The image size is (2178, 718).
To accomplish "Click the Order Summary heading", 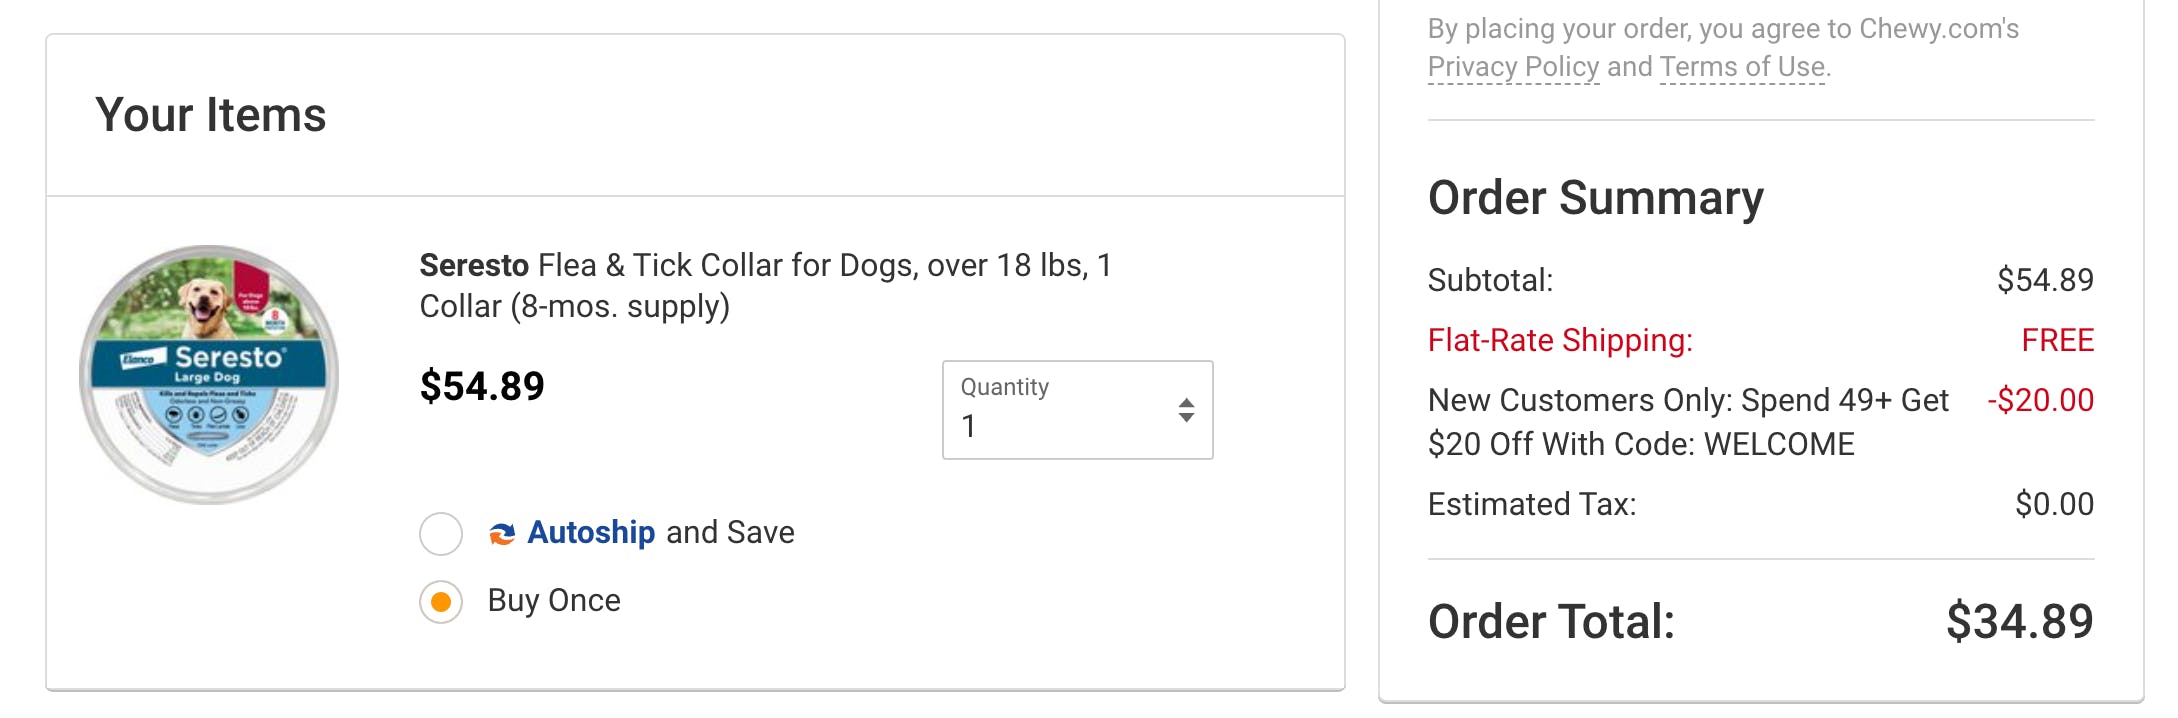I will click(1595, 198).
